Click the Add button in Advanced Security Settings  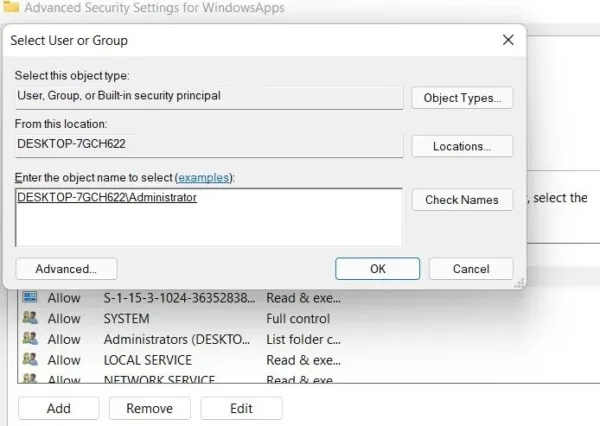[59, 408]
